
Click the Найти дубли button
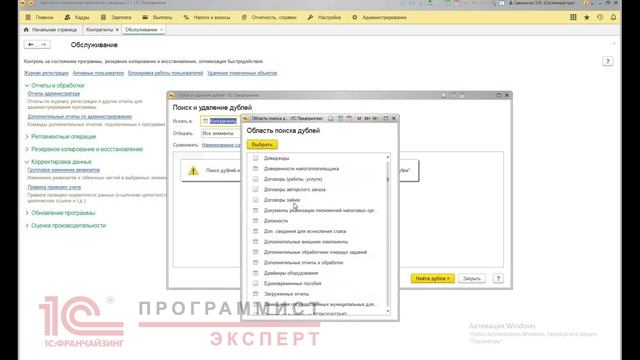click(433, 278)
